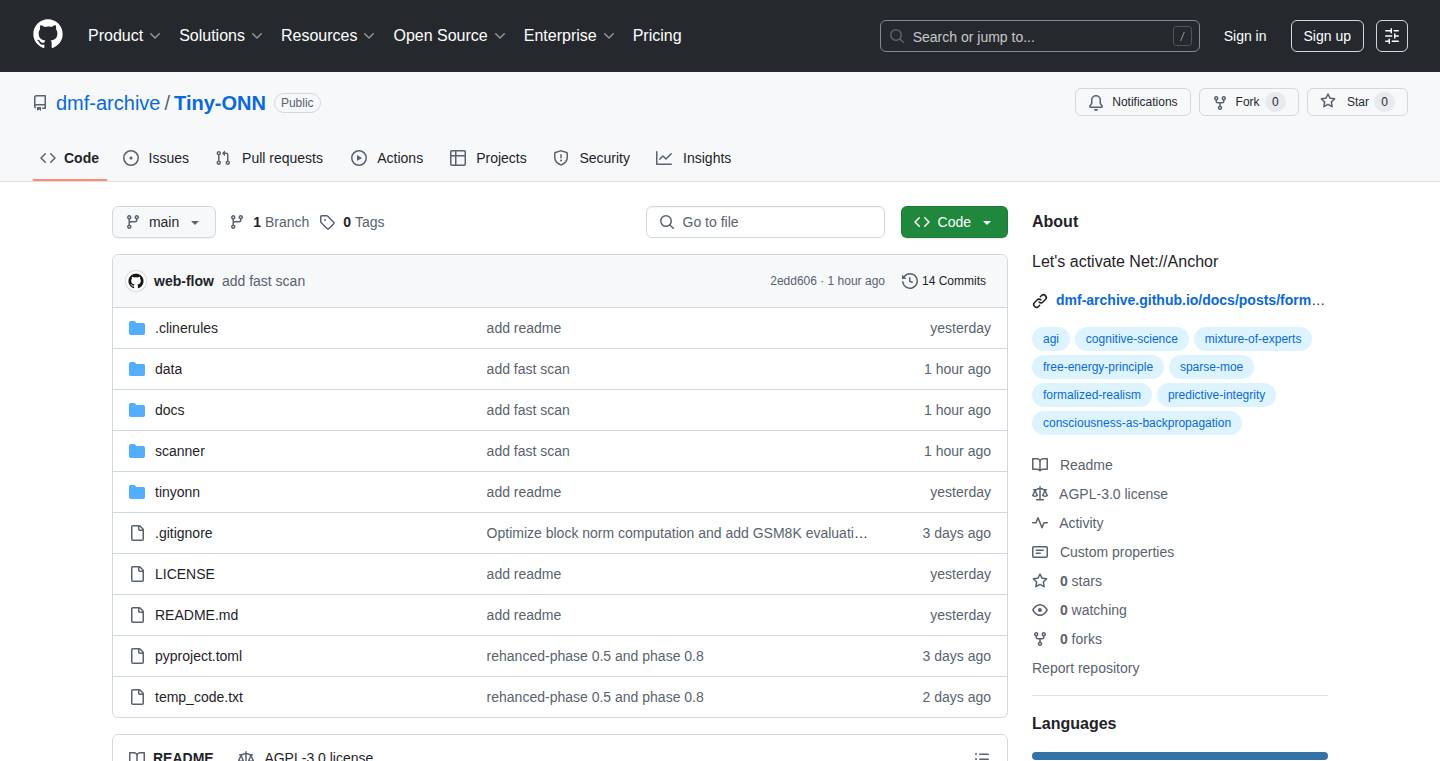Click the Report repository link
Image resolution: width=1440 pixels, height=761 pixels.
[x=1086, y=668]
